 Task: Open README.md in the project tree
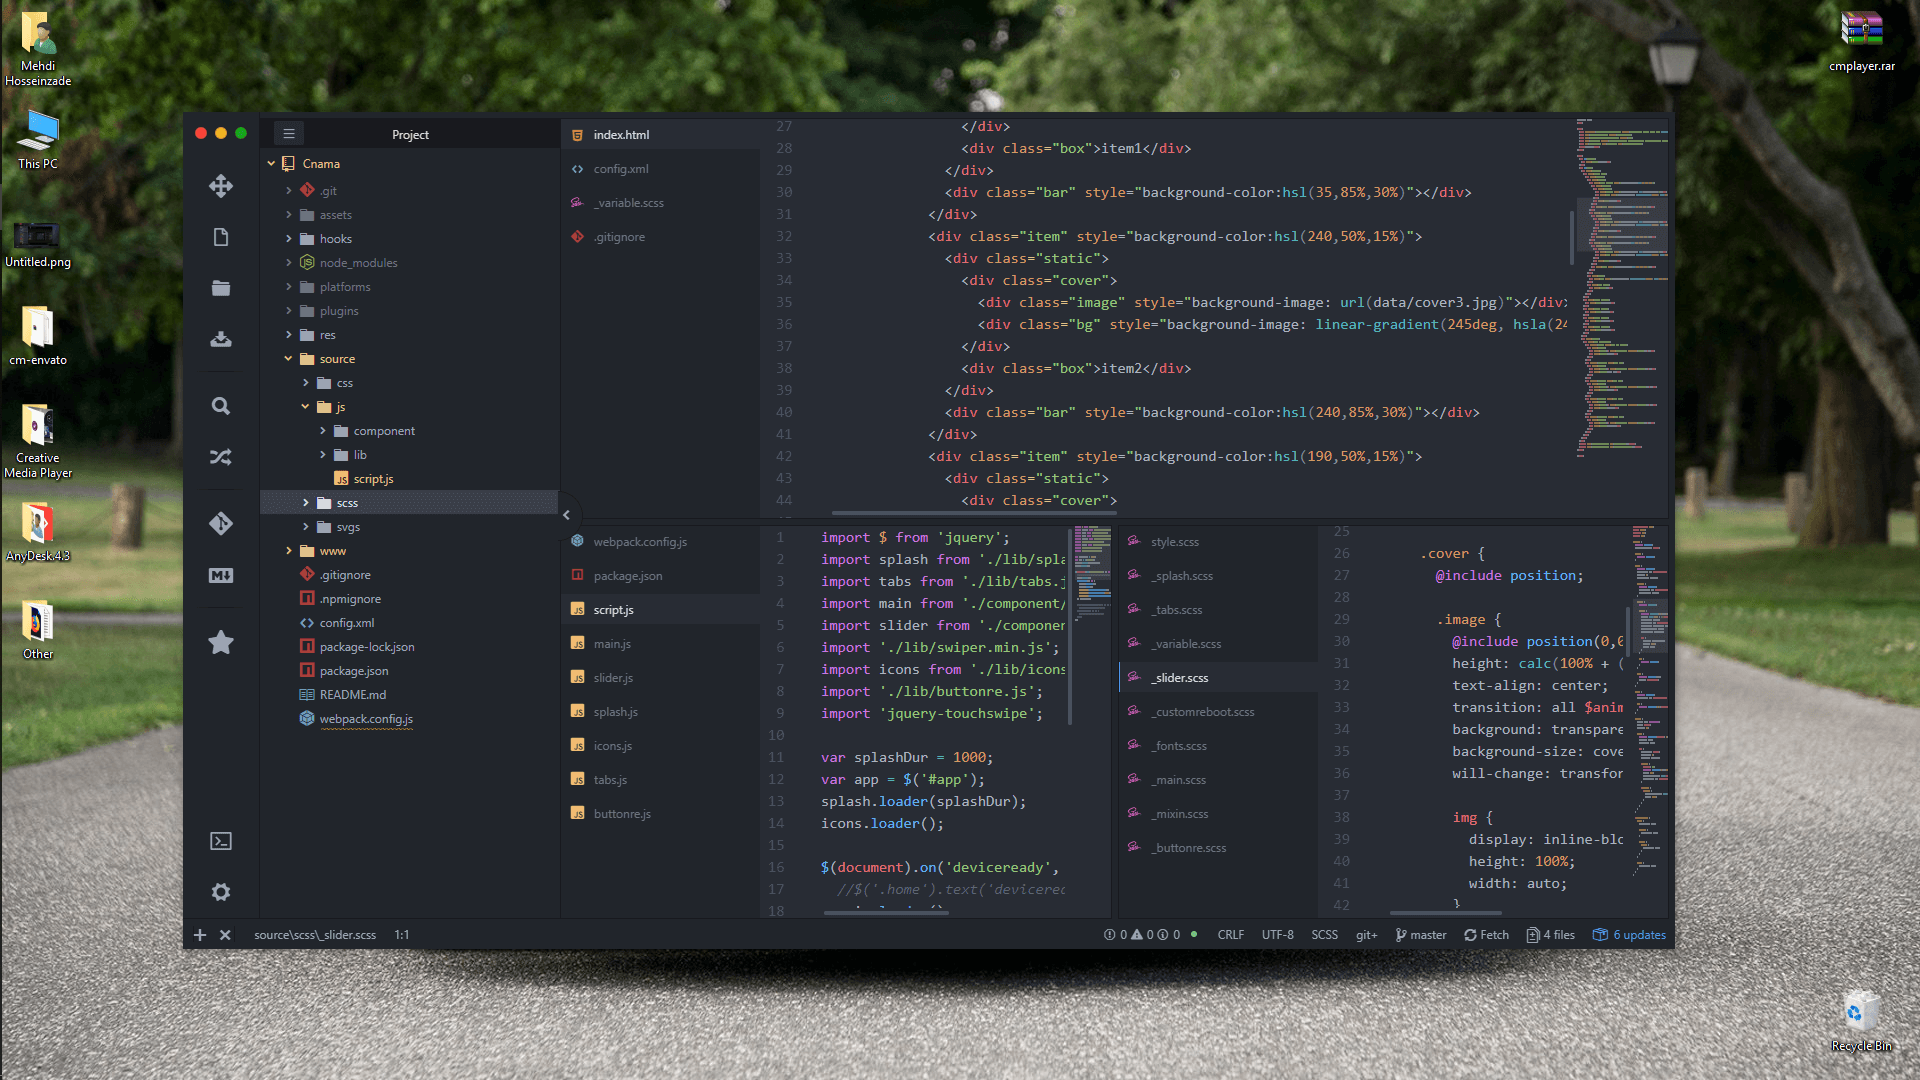click(352, 695)
